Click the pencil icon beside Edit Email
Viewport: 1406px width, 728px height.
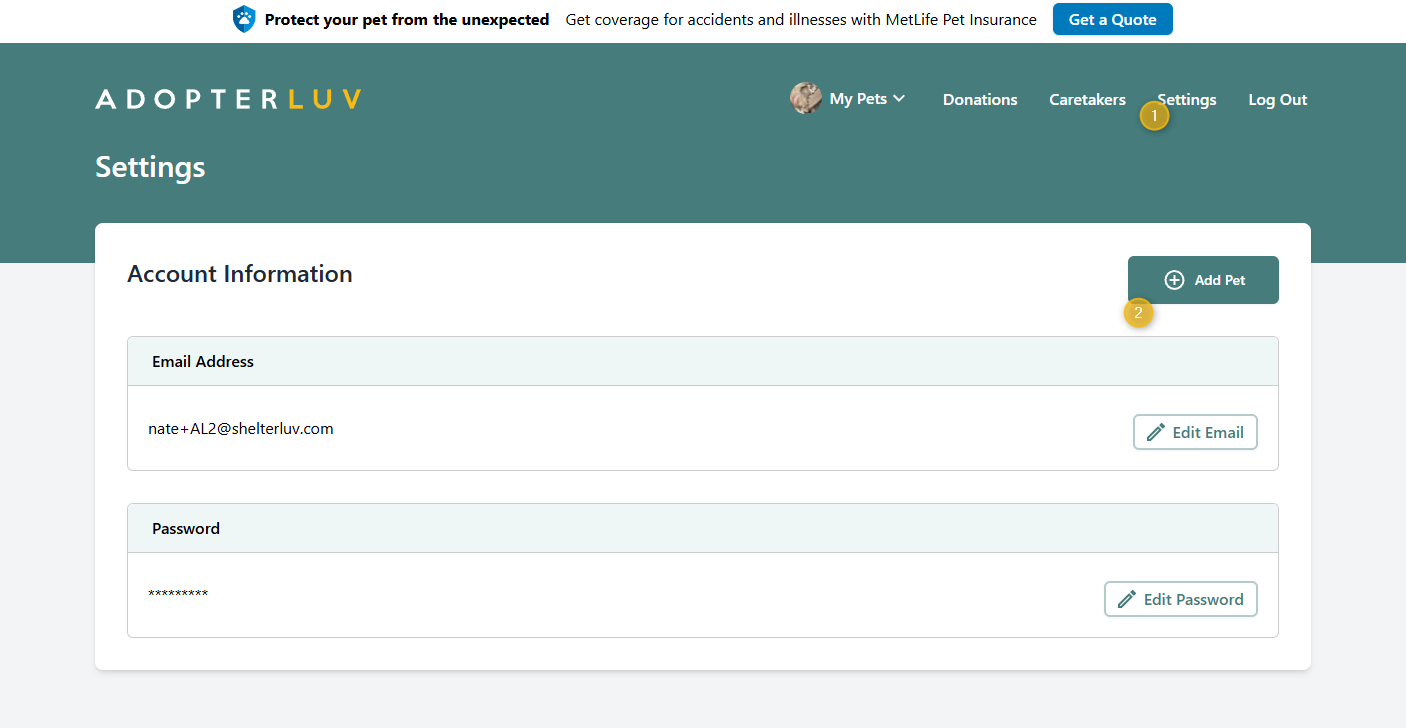click(x=1155, y=432)
